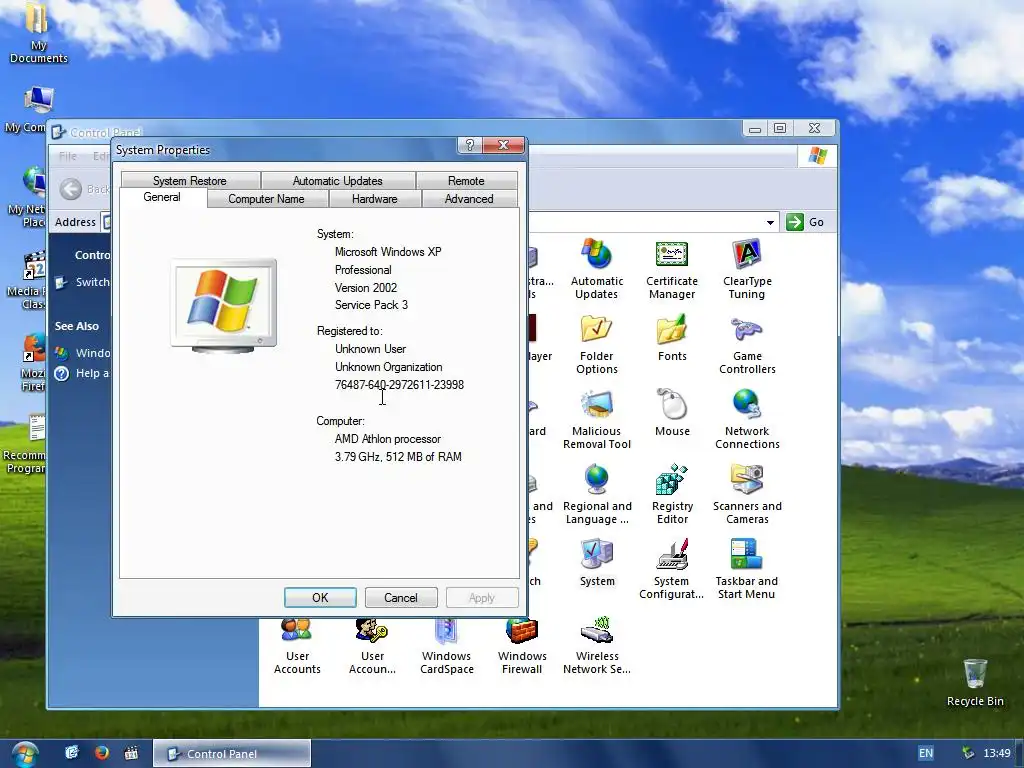The height and width of the screenshot is (768, 1024).
Task: Select the General tab
Action: 162,197
